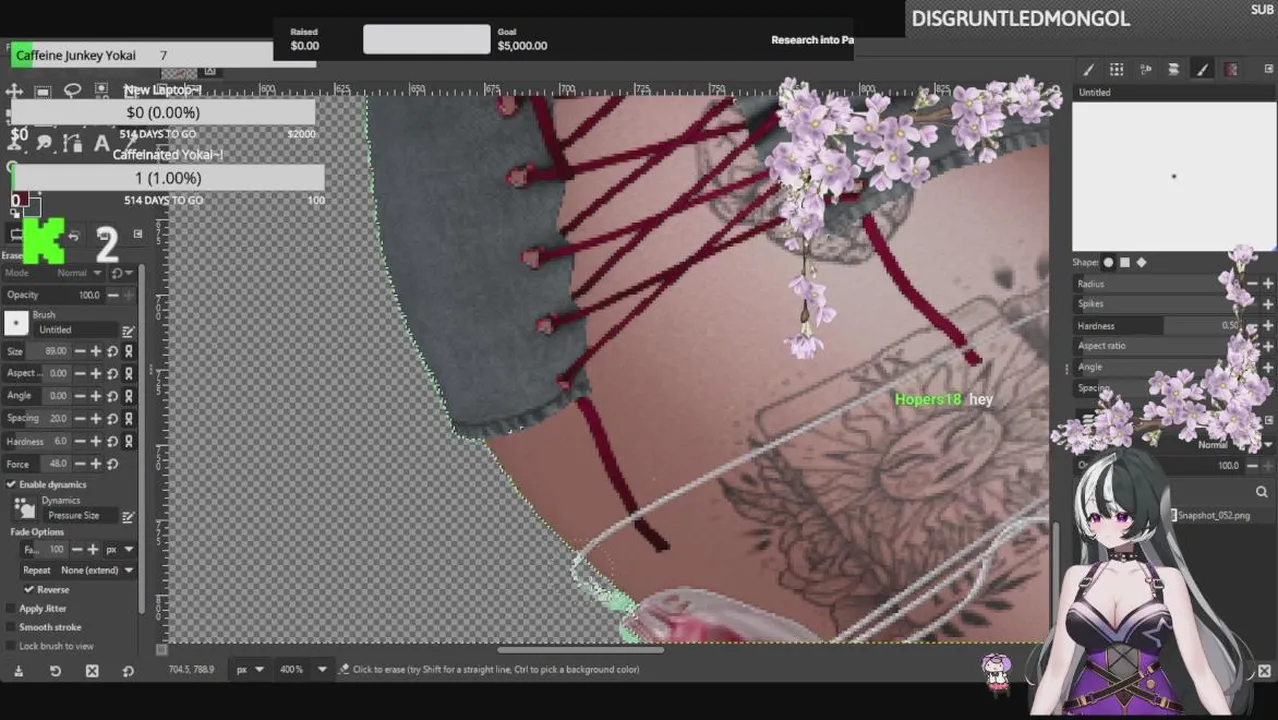Open the fade length px unit dropdown
The height and width of the screenshot is (720, 1278).
(120, 550)
